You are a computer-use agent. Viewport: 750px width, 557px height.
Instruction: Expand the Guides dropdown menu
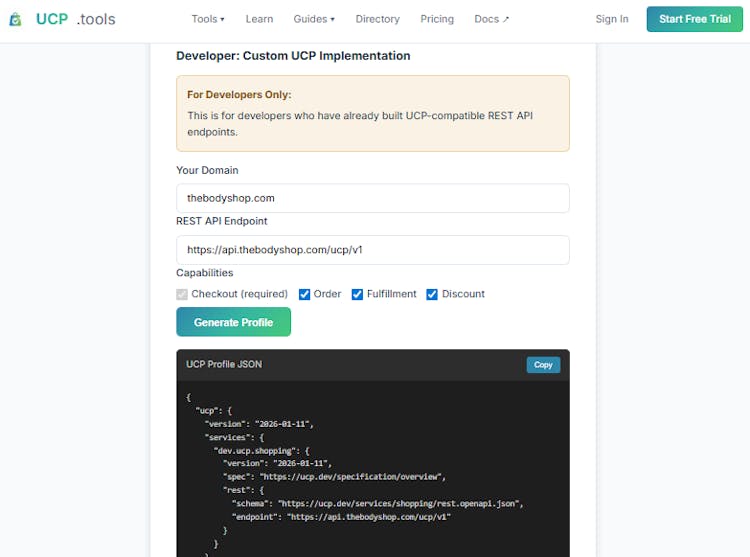pyautogui.click(x=314, y=19)
